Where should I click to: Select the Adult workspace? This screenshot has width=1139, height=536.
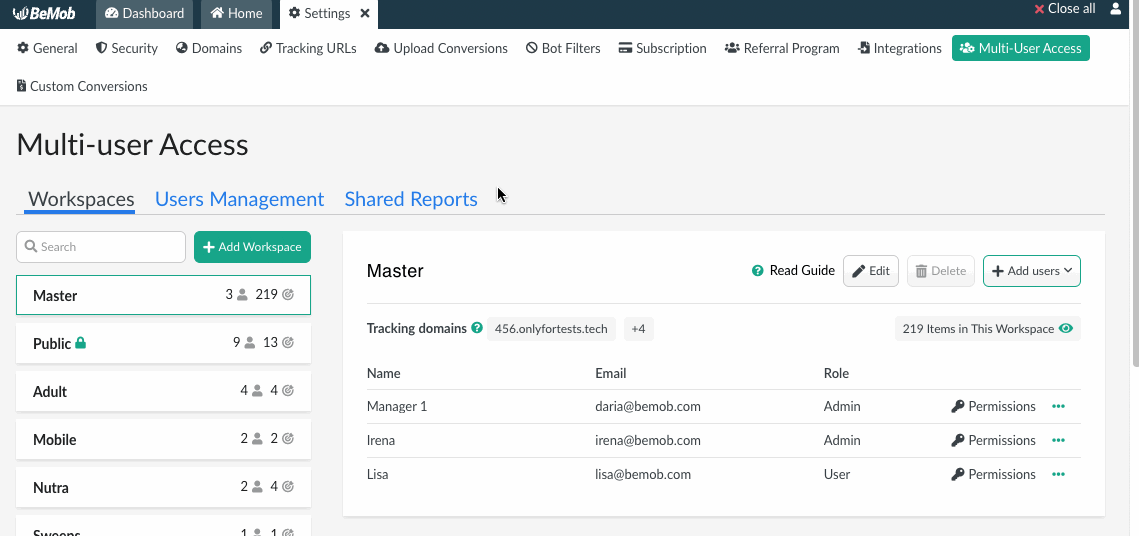tap(163, 391)
